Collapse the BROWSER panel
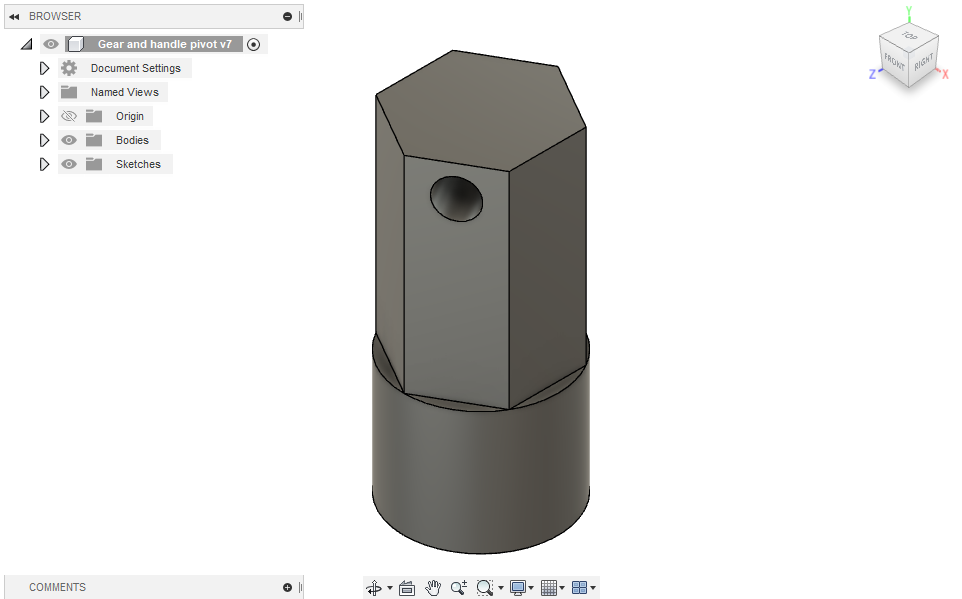This screenshot has width=962, height=599. pos(12,15)
